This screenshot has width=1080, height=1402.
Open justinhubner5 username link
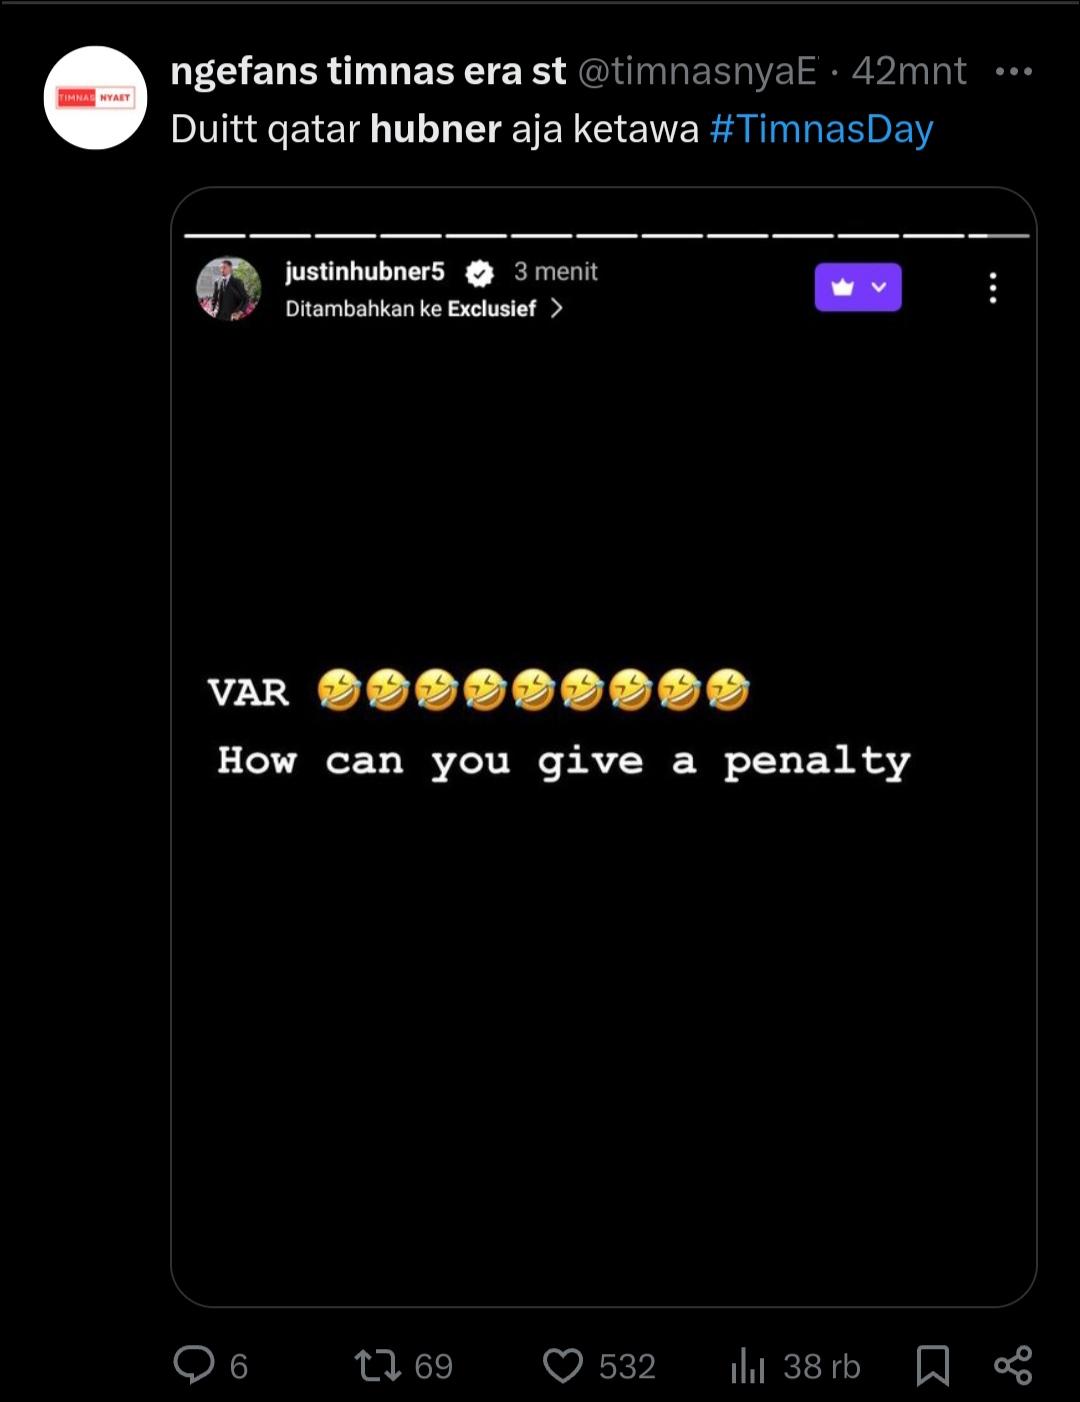pyautogui.click(x=365, y=271)
